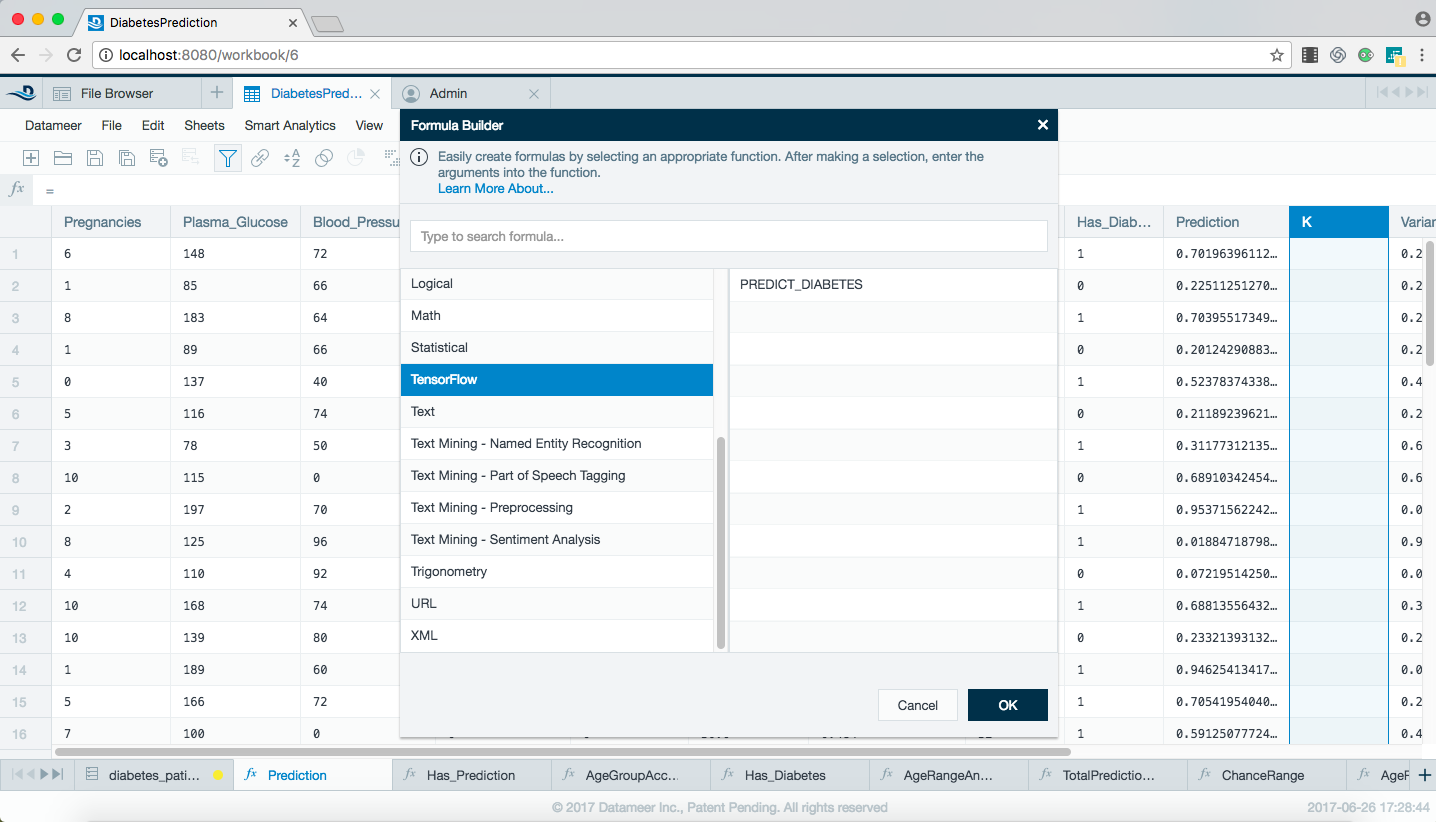The image size is (1436, 822).
Task: Click the save as toolbar icon
Action: (127, 158)
